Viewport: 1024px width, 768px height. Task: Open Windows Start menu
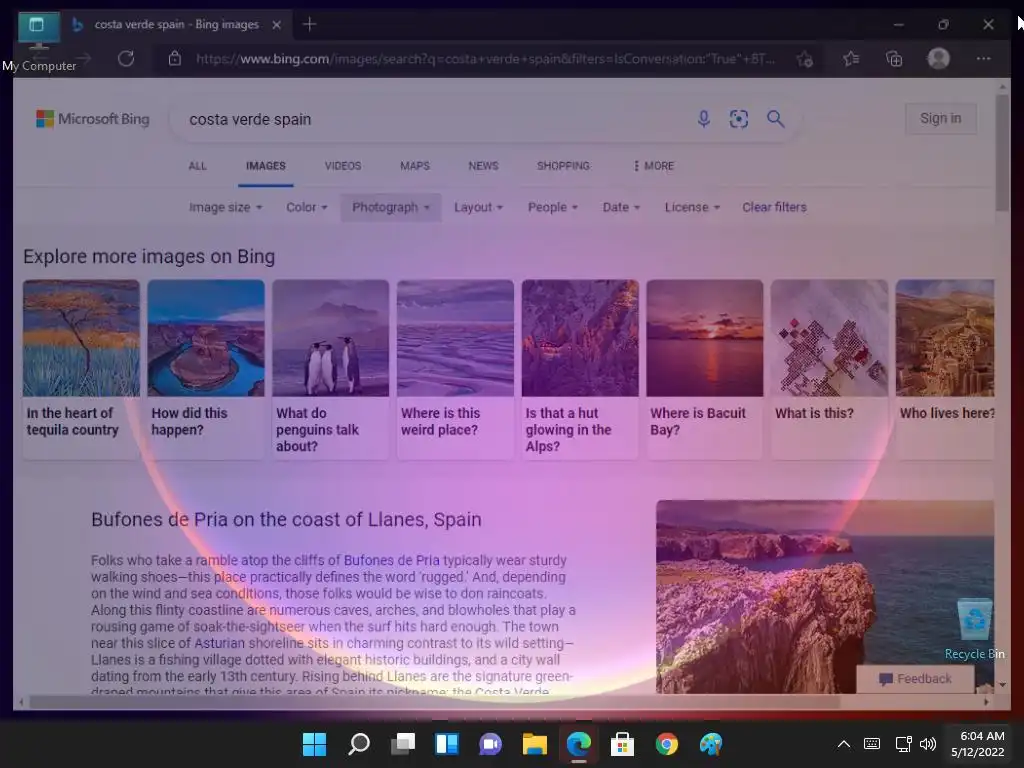point(314,744)
